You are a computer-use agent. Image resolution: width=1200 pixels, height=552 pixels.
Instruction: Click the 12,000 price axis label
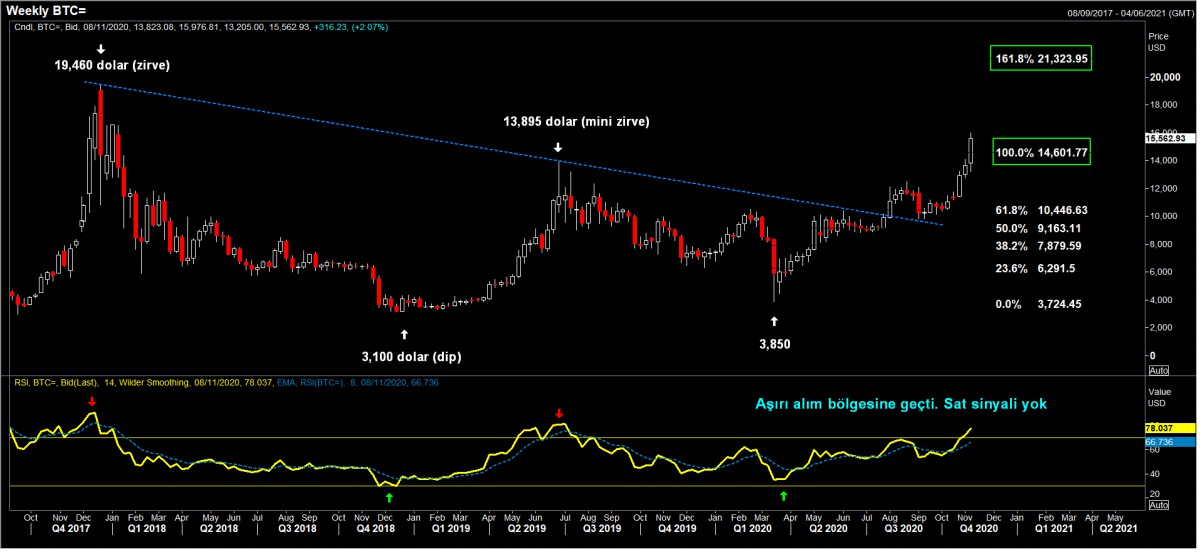tap(1163, 188)
